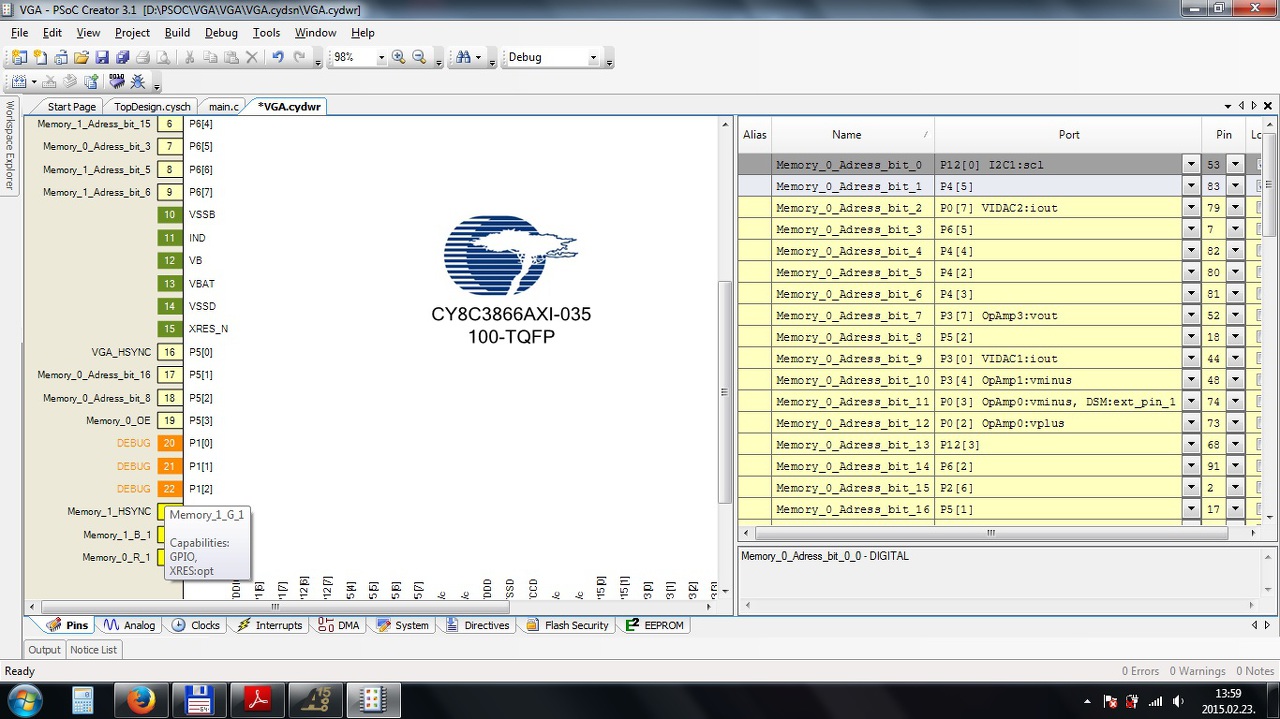
Task: Click the Paste clipboard icon
Action: [x=231, y=57]
